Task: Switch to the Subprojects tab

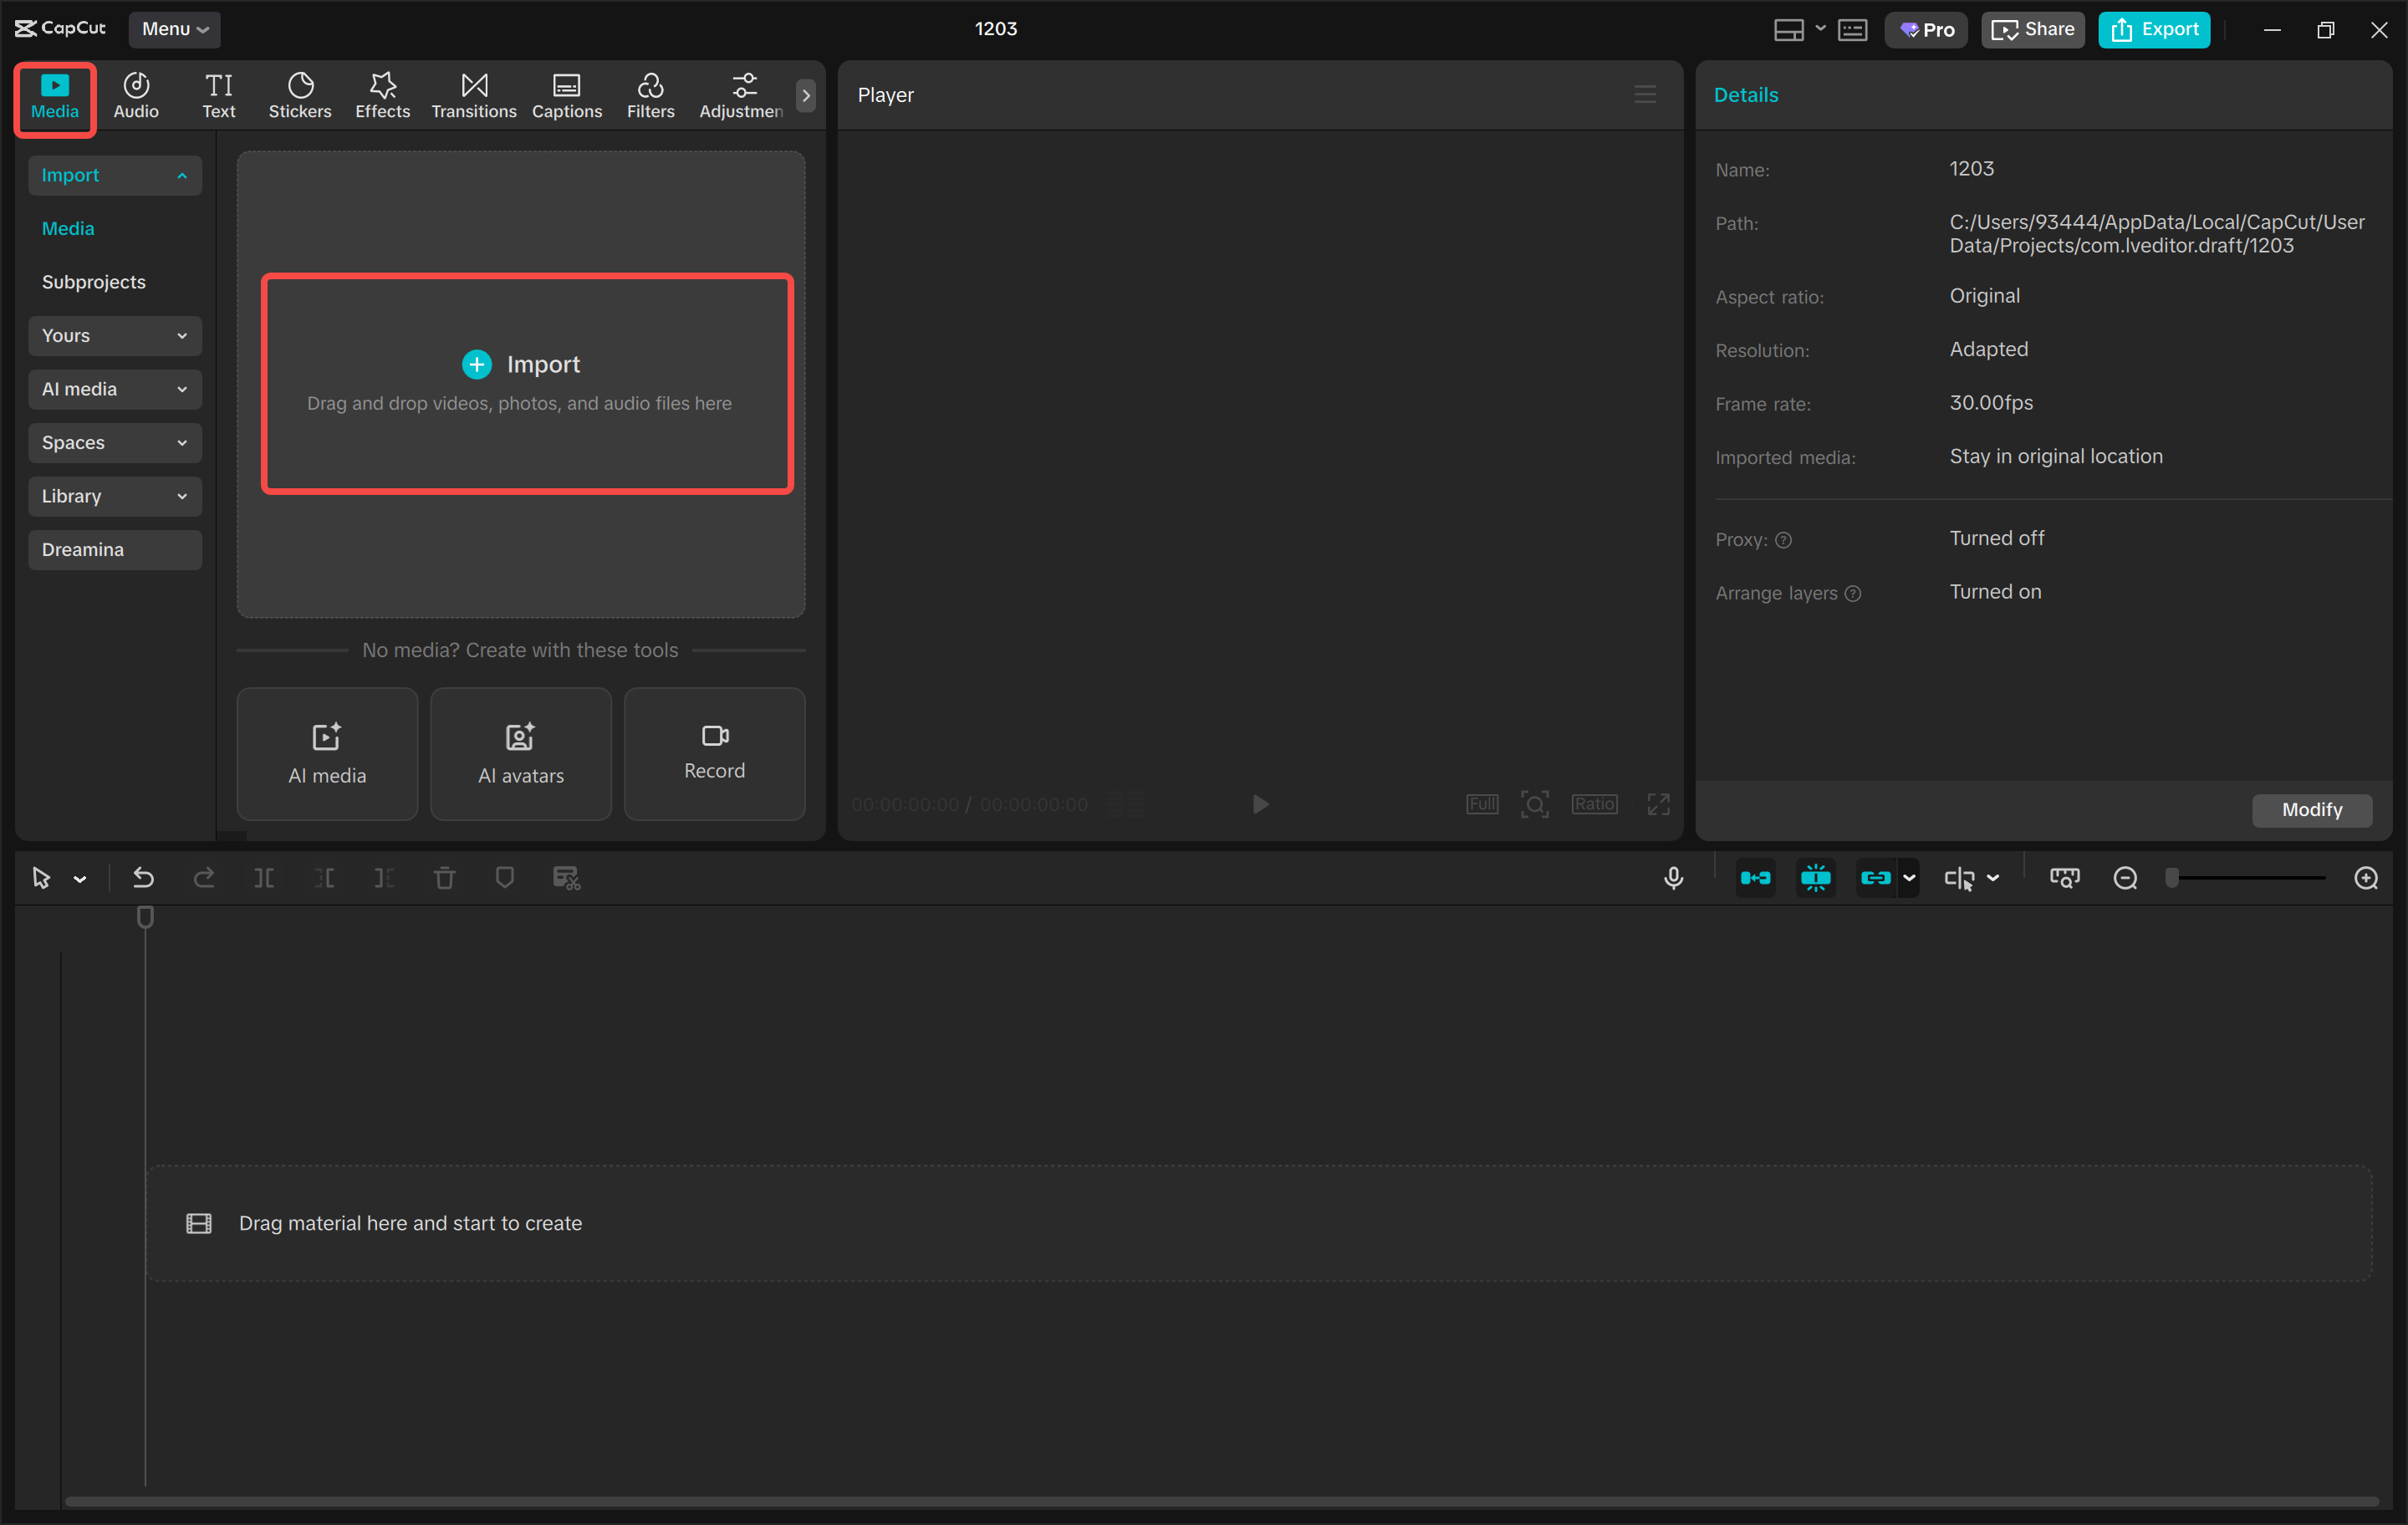Action: click(93, 281)
